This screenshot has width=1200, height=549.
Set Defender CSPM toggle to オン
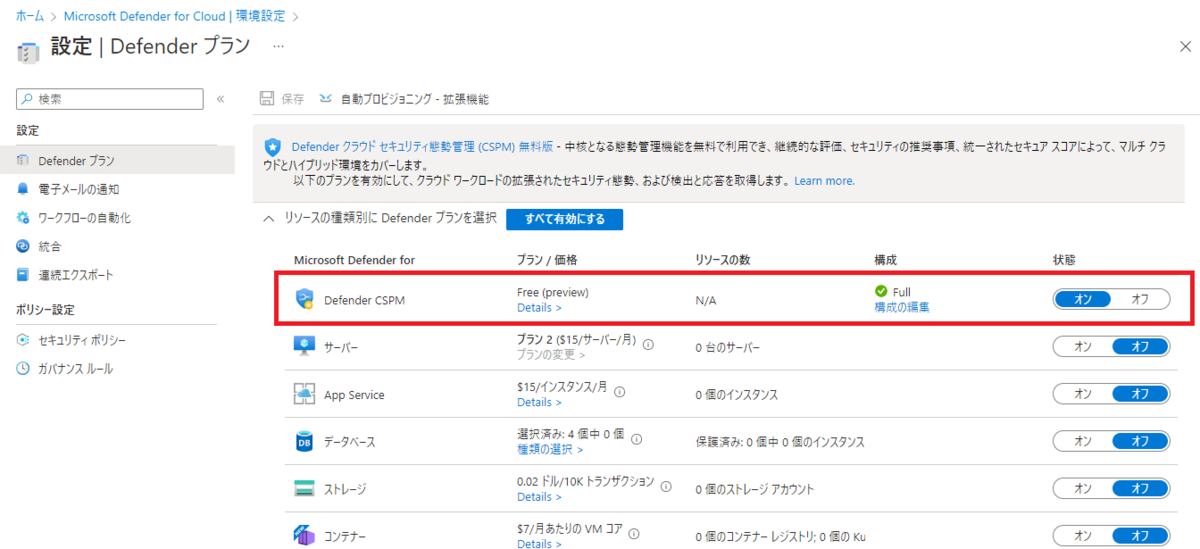coord(1083,299)
